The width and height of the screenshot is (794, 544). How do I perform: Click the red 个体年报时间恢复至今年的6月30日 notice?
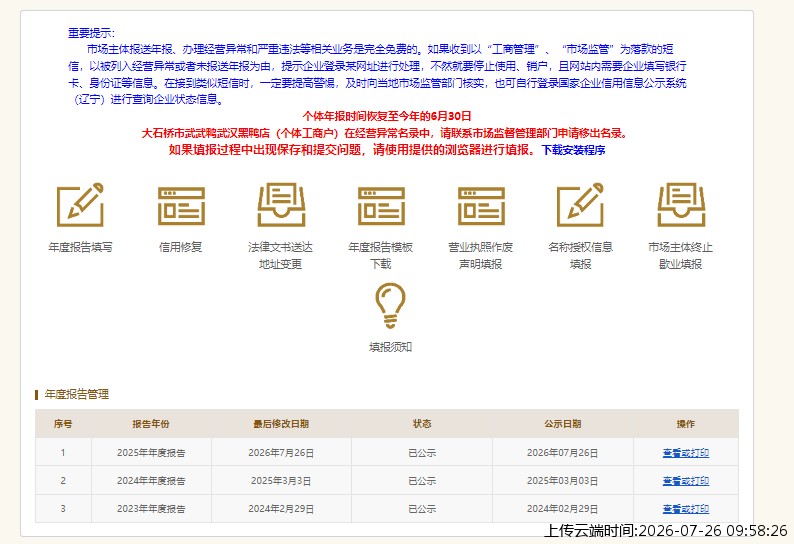click(387, 116)
